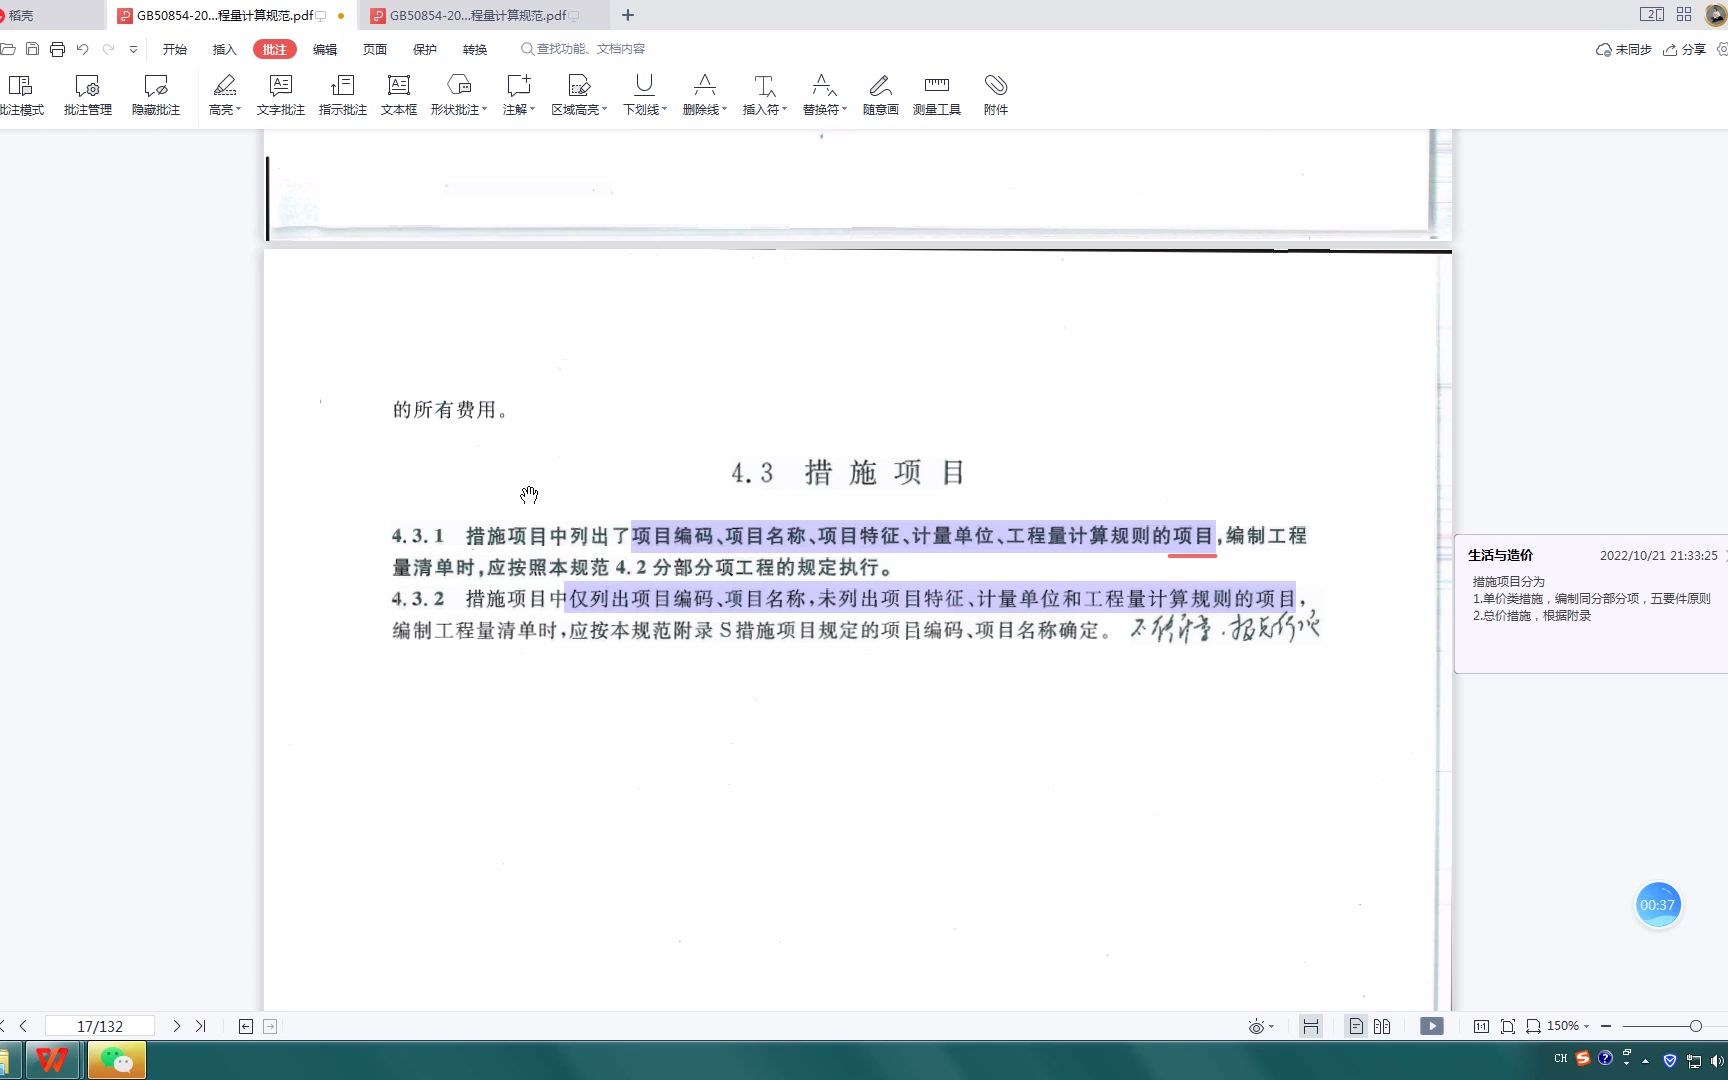
Task: Click the print icon in quick toolbar
Action: point(57,49)
